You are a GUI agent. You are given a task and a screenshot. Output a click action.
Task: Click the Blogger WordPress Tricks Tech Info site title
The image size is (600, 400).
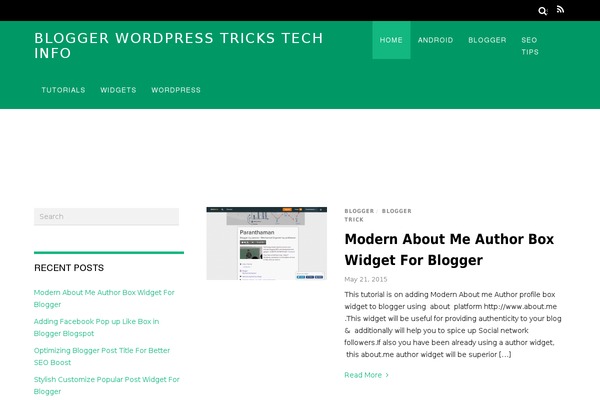pos(179,46)
